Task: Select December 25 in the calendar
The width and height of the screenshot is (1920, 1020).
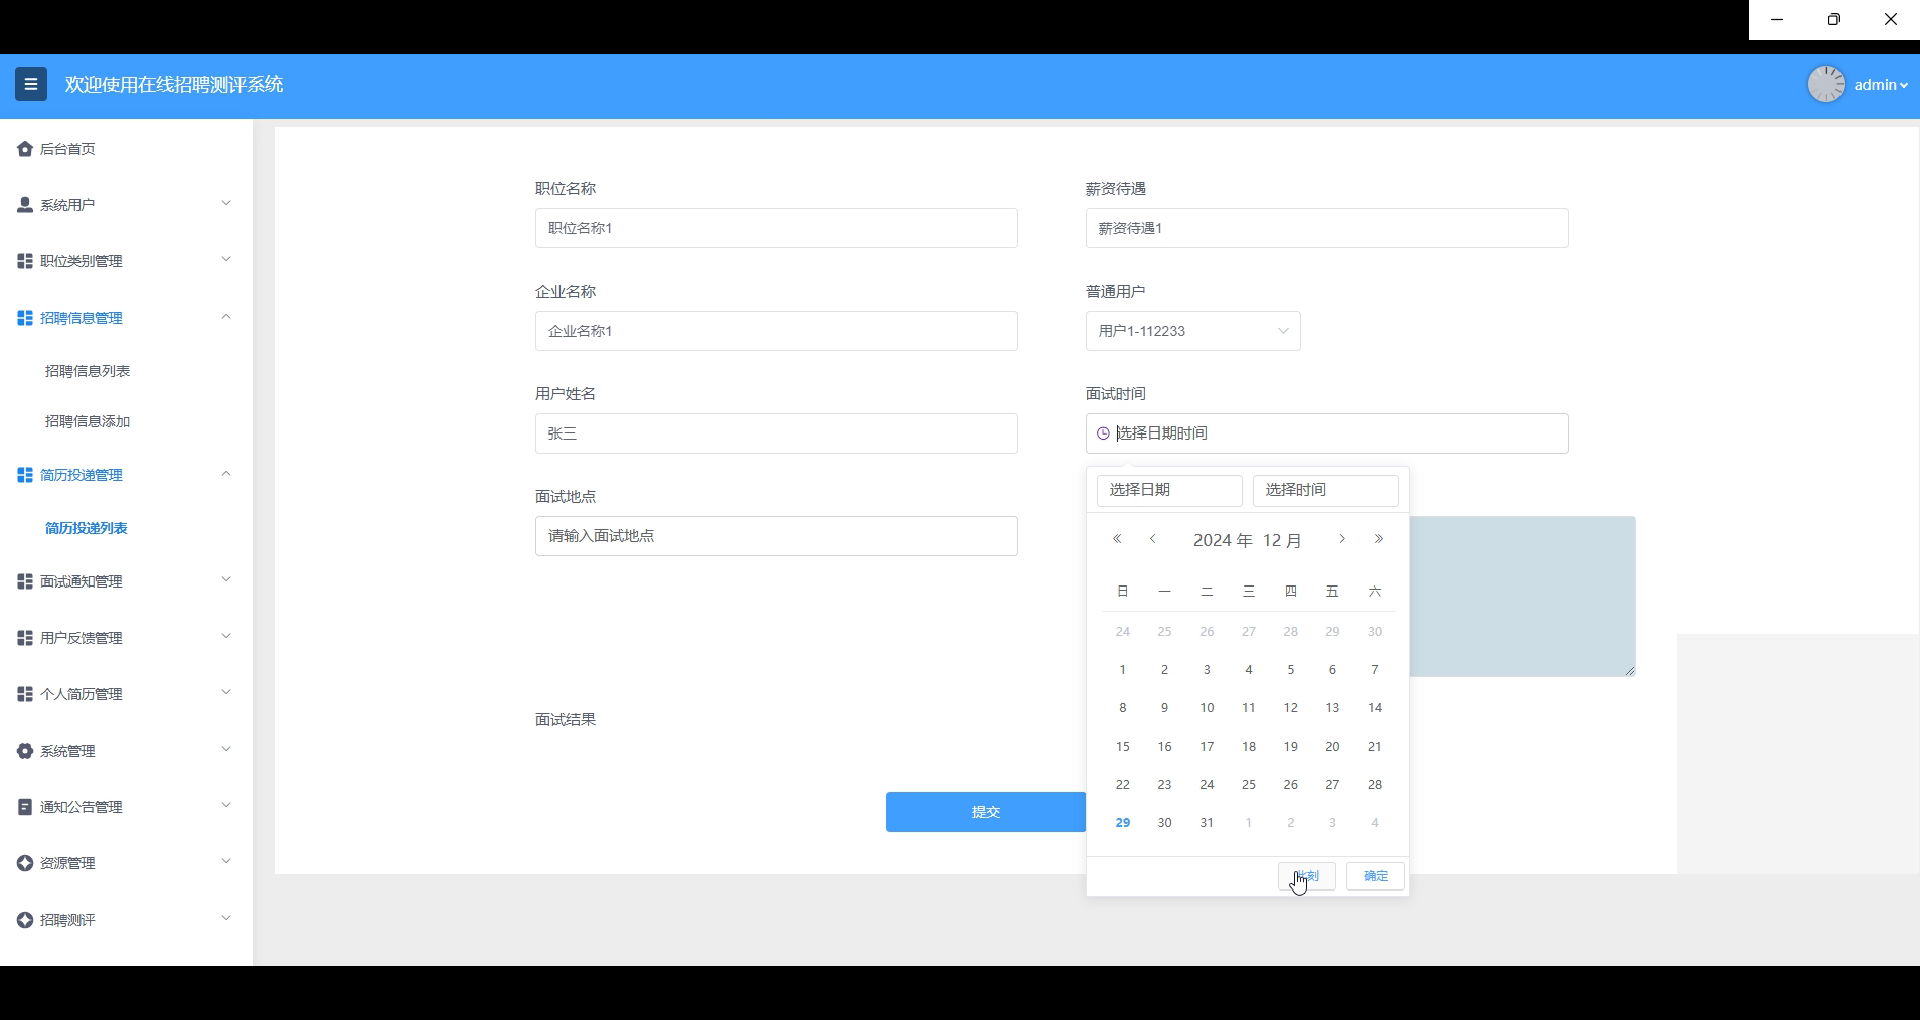Action: [x=1249, y=785]
